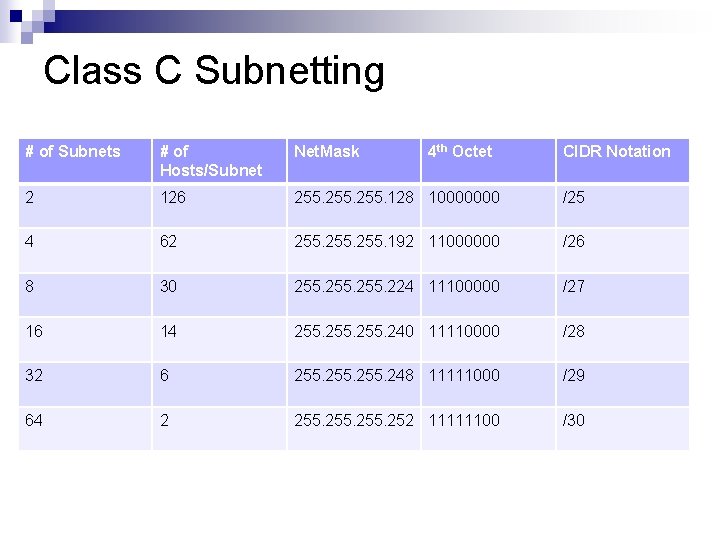Select the 255.255.255.248 netmask cell

pos(354,376)
